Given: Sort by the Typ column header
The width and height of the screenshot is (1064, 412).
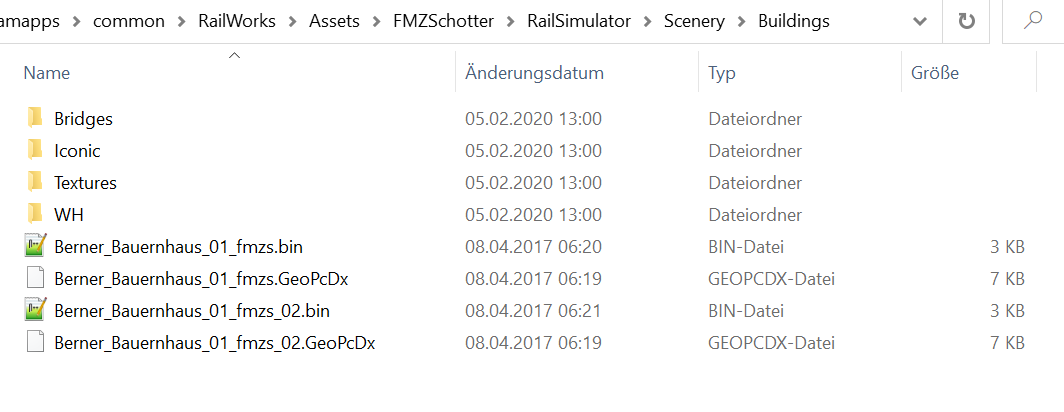Looking at the screenshot, I should [721, 73].
